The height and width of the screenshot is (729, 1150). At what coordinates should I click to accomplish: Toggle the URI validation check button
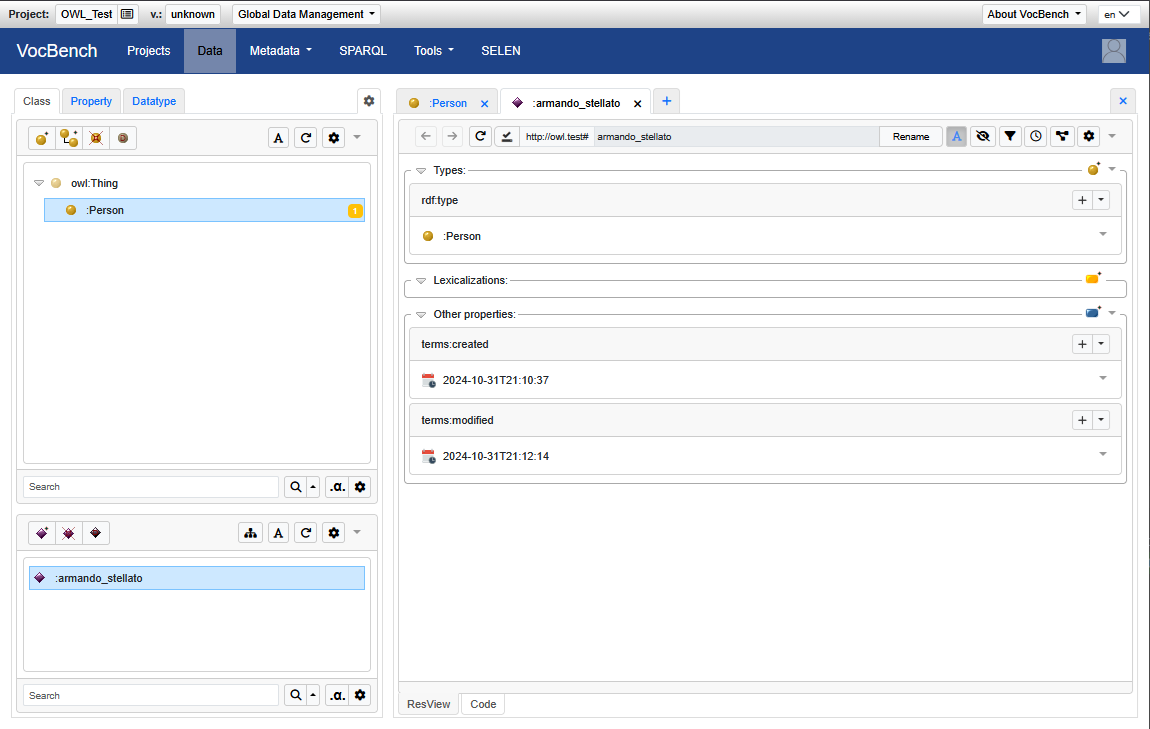point(507,136)
